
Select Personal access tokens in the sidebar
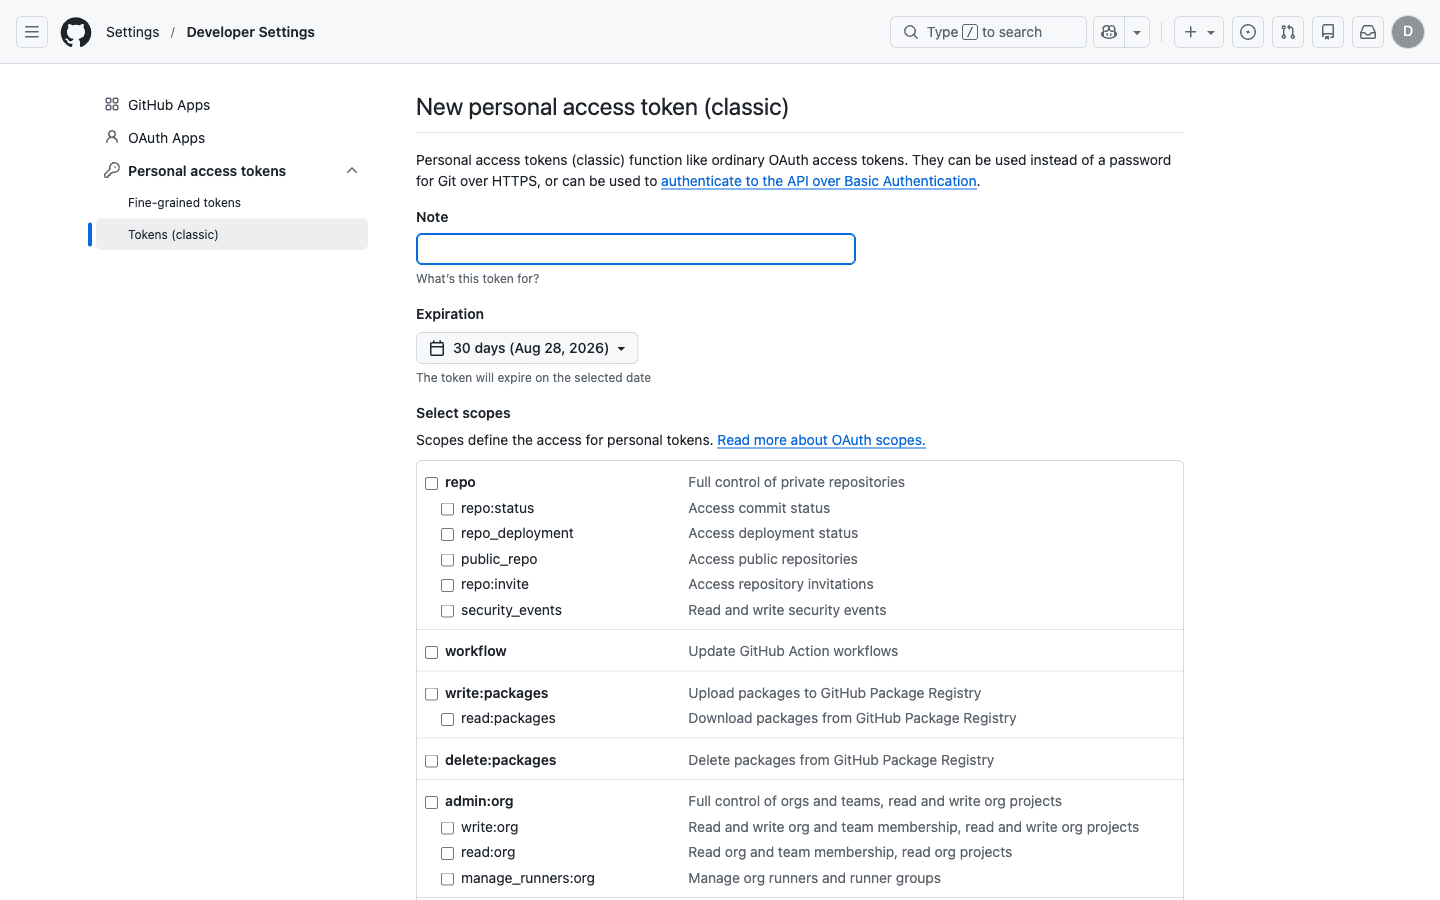tap(207, 171)
